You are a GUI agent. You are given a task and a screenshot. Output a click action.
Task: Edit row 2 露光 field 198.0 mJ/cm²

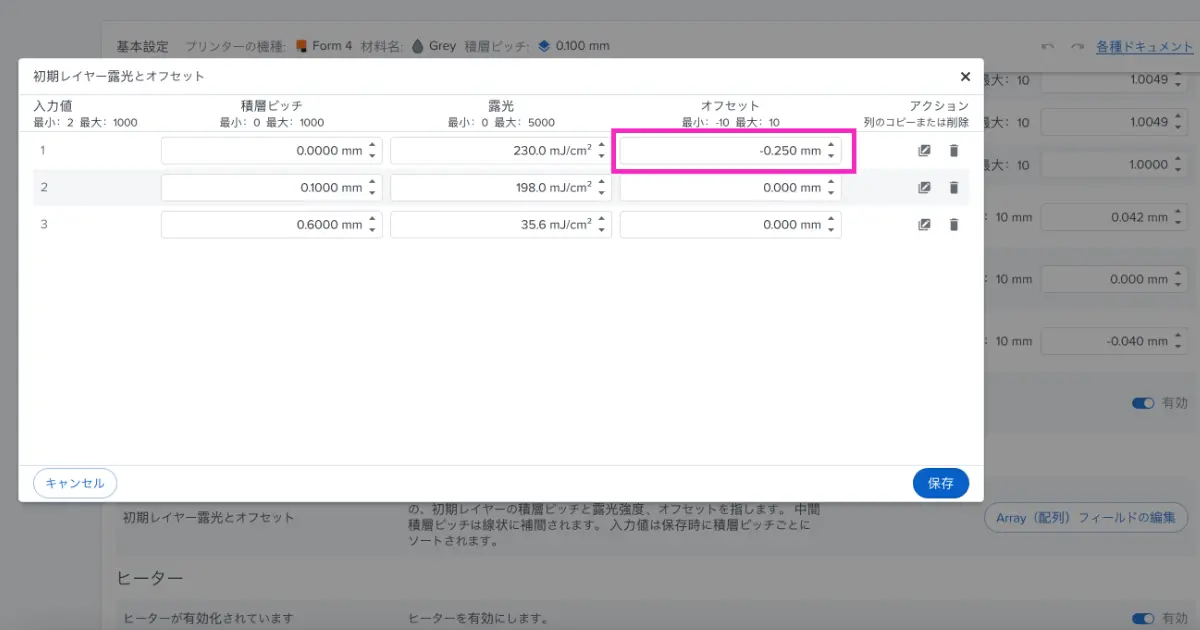click(501, 188)
